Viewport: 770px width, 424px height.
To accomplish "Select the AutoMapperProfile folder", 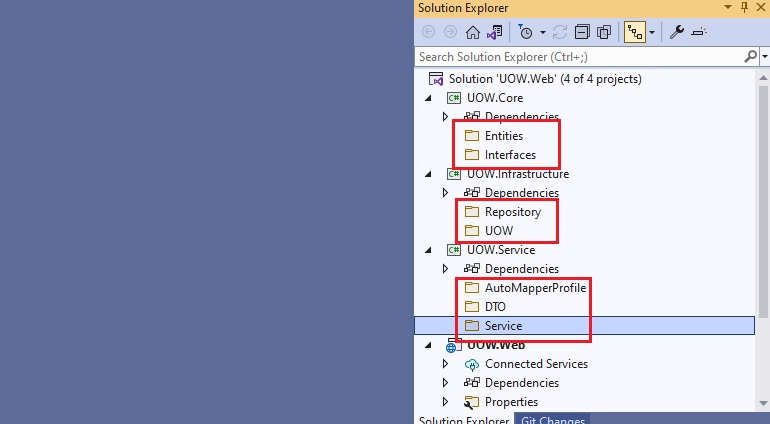I will tap(535, 288).
